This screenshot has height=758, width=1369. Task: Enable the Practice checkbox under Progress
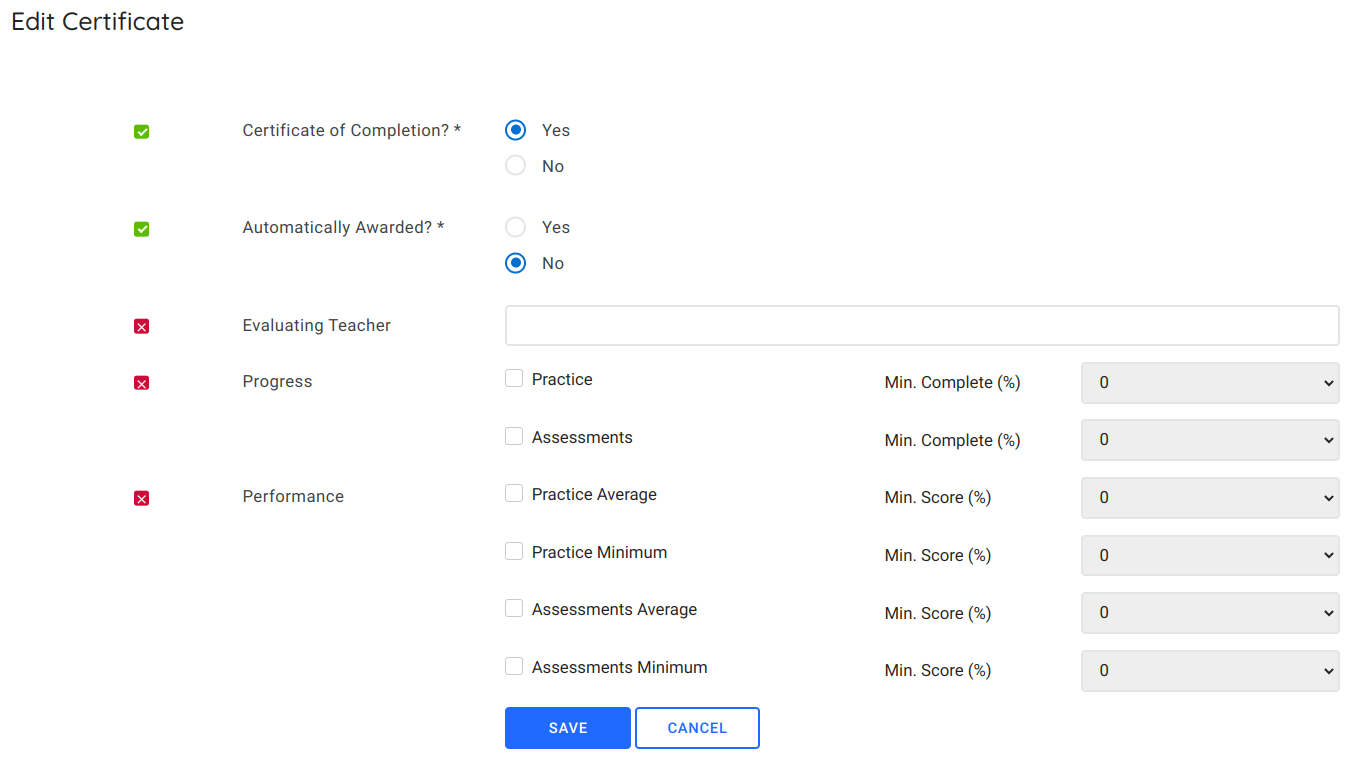(x=513, y=377)
